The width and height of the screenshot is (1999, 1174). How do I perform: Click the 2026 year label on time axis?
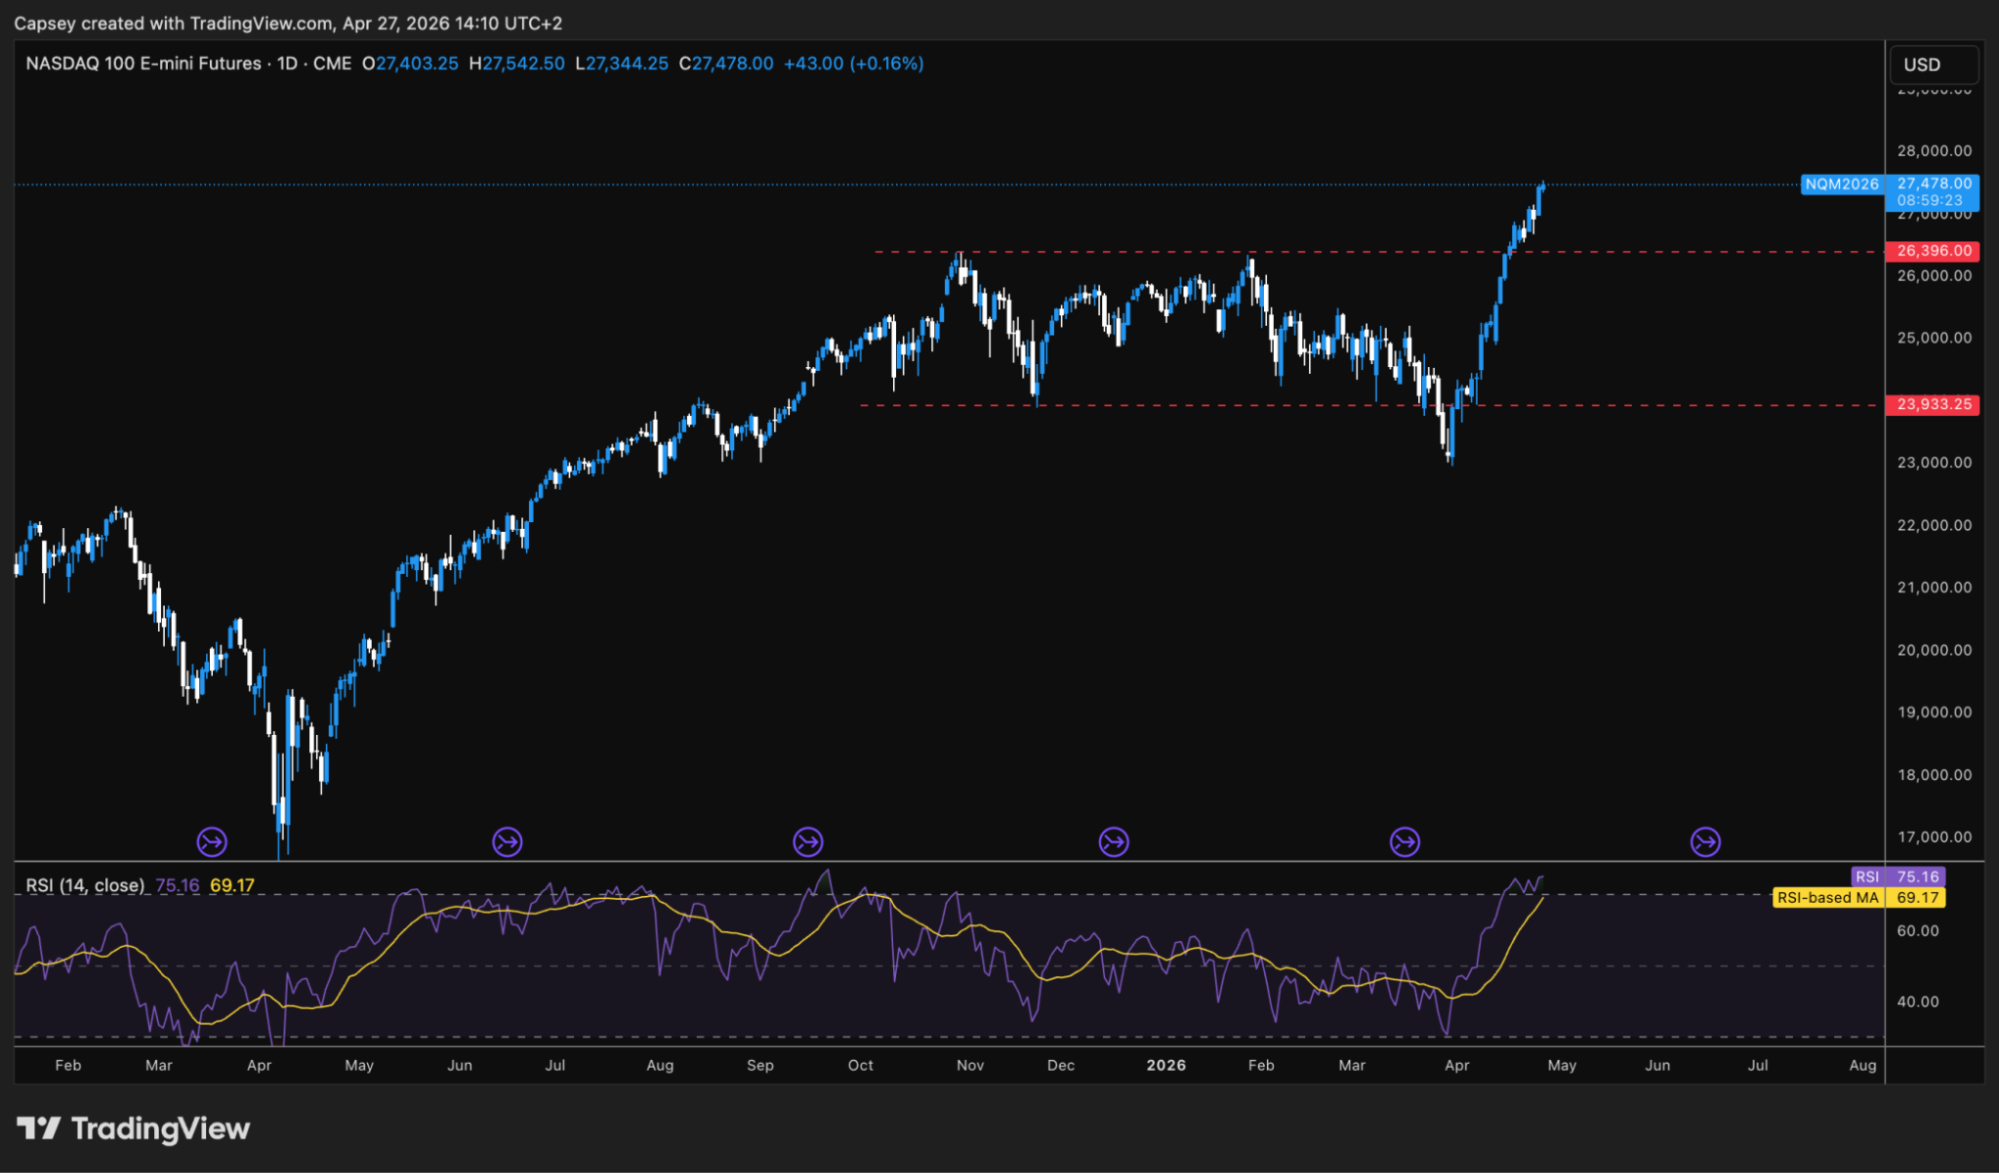[x=1166, y=1065]
